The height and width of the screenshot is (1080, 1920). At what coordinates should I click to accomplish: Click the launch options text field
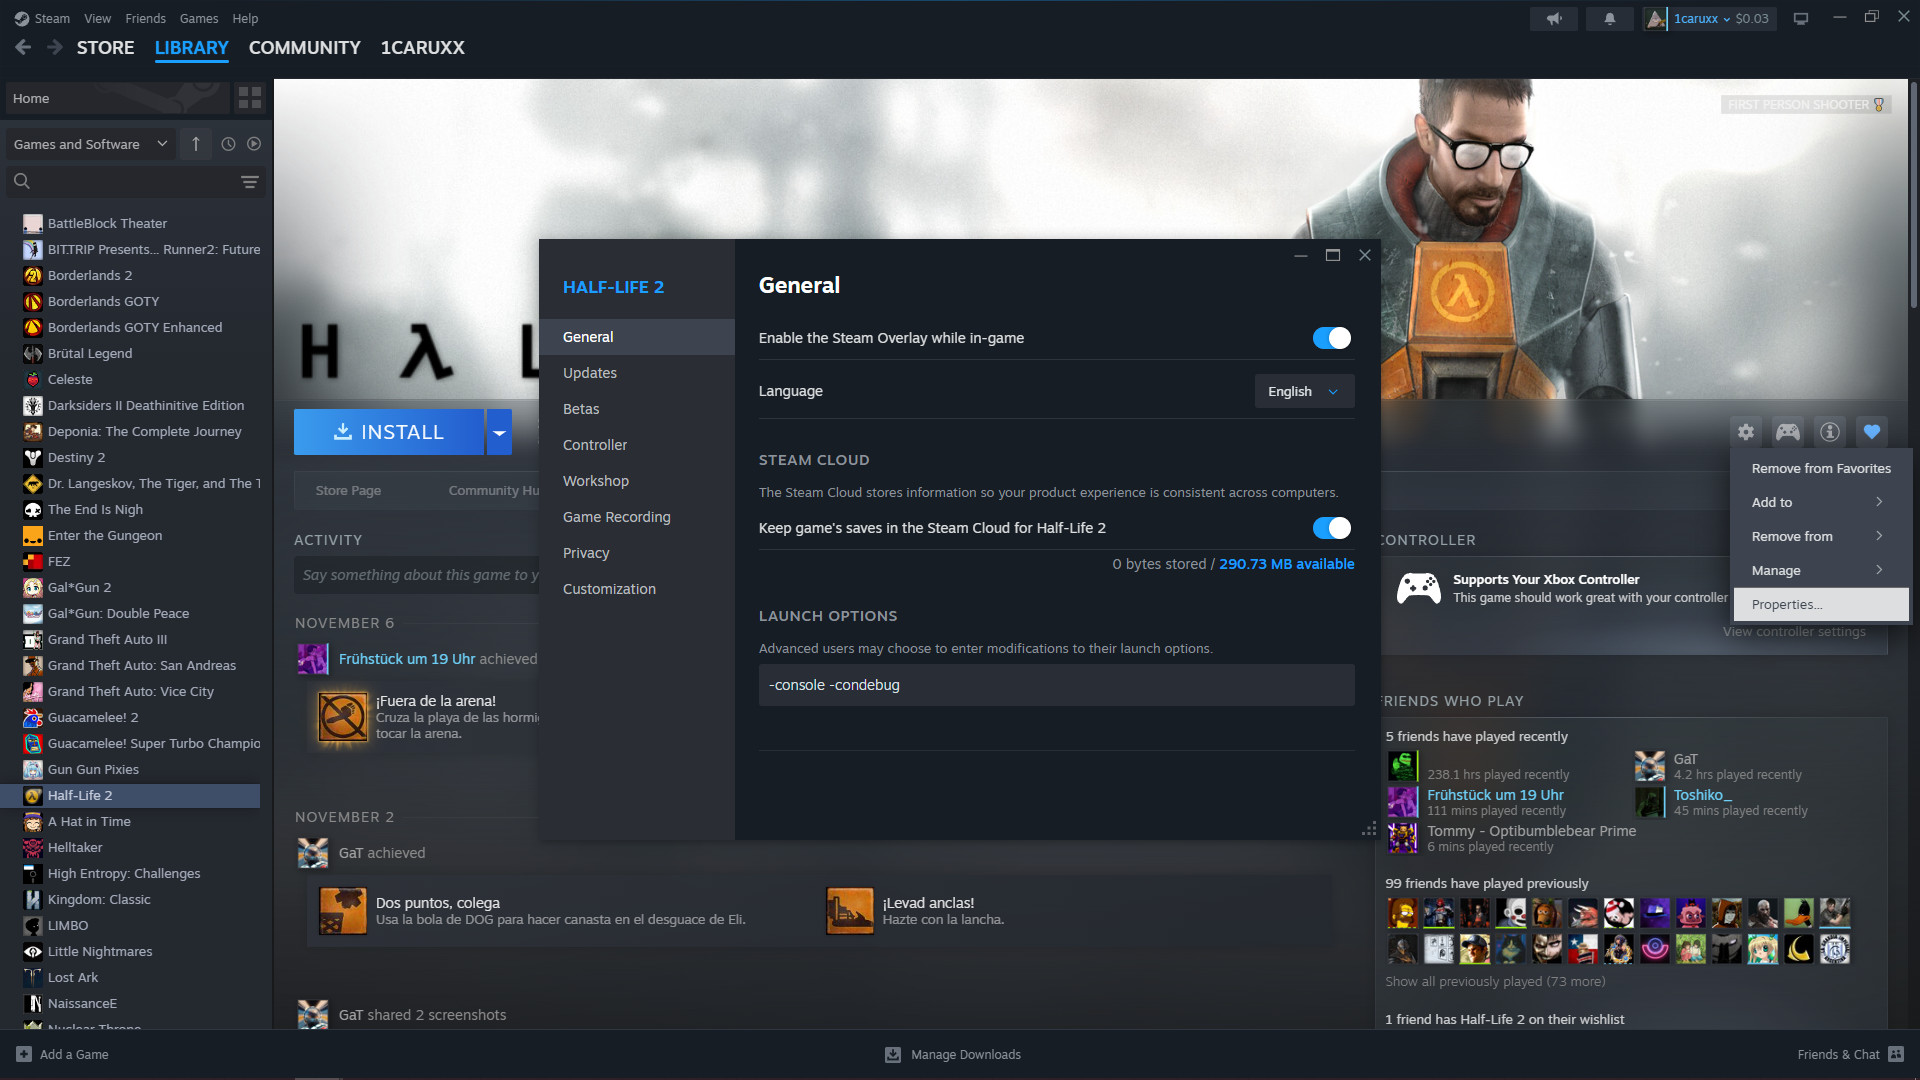1056,685
